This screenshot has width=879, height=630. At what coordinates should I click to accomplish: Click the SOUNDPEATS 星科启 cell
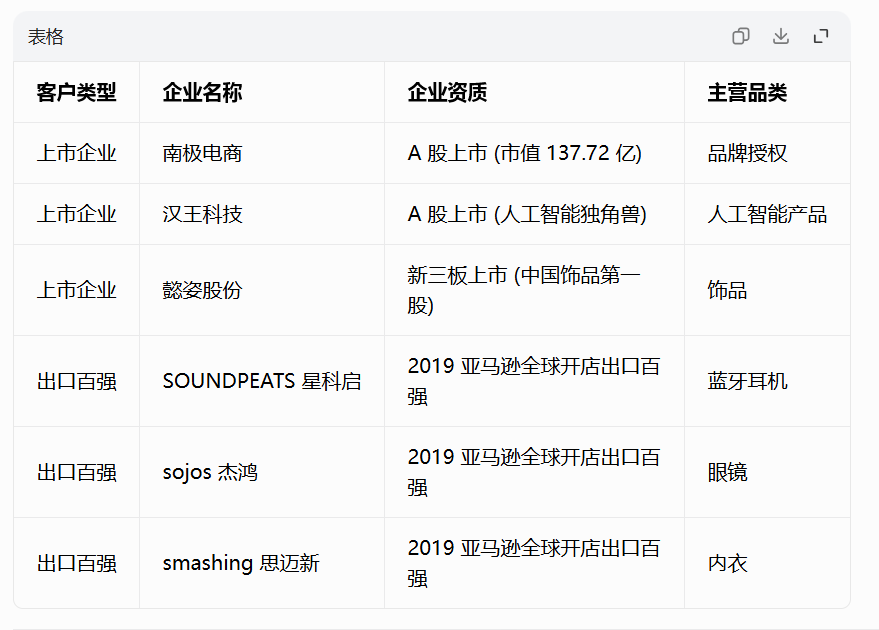point(262,381)
